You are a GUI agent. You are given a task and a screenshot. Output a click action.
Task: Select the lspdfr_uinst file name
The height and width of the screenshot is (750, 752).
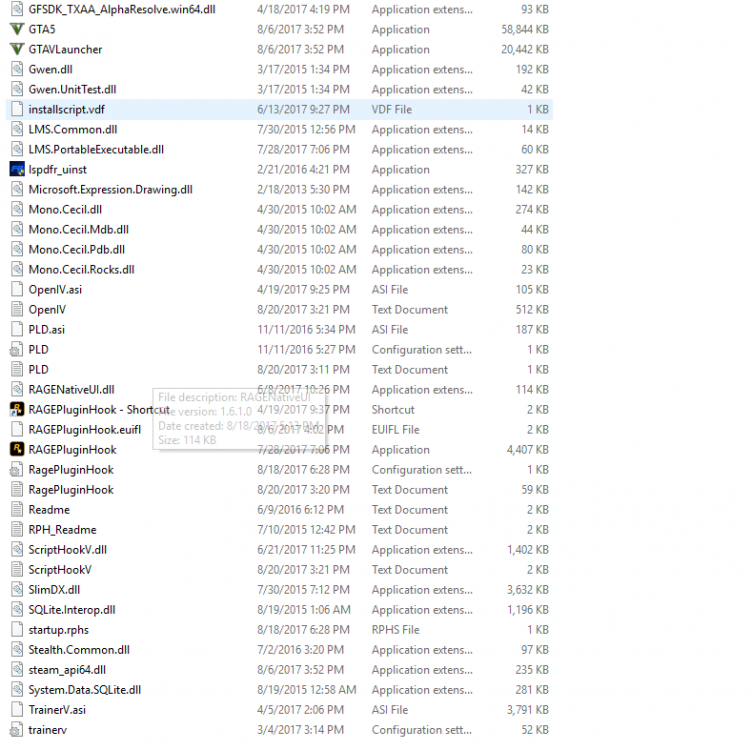click(58, 170)
